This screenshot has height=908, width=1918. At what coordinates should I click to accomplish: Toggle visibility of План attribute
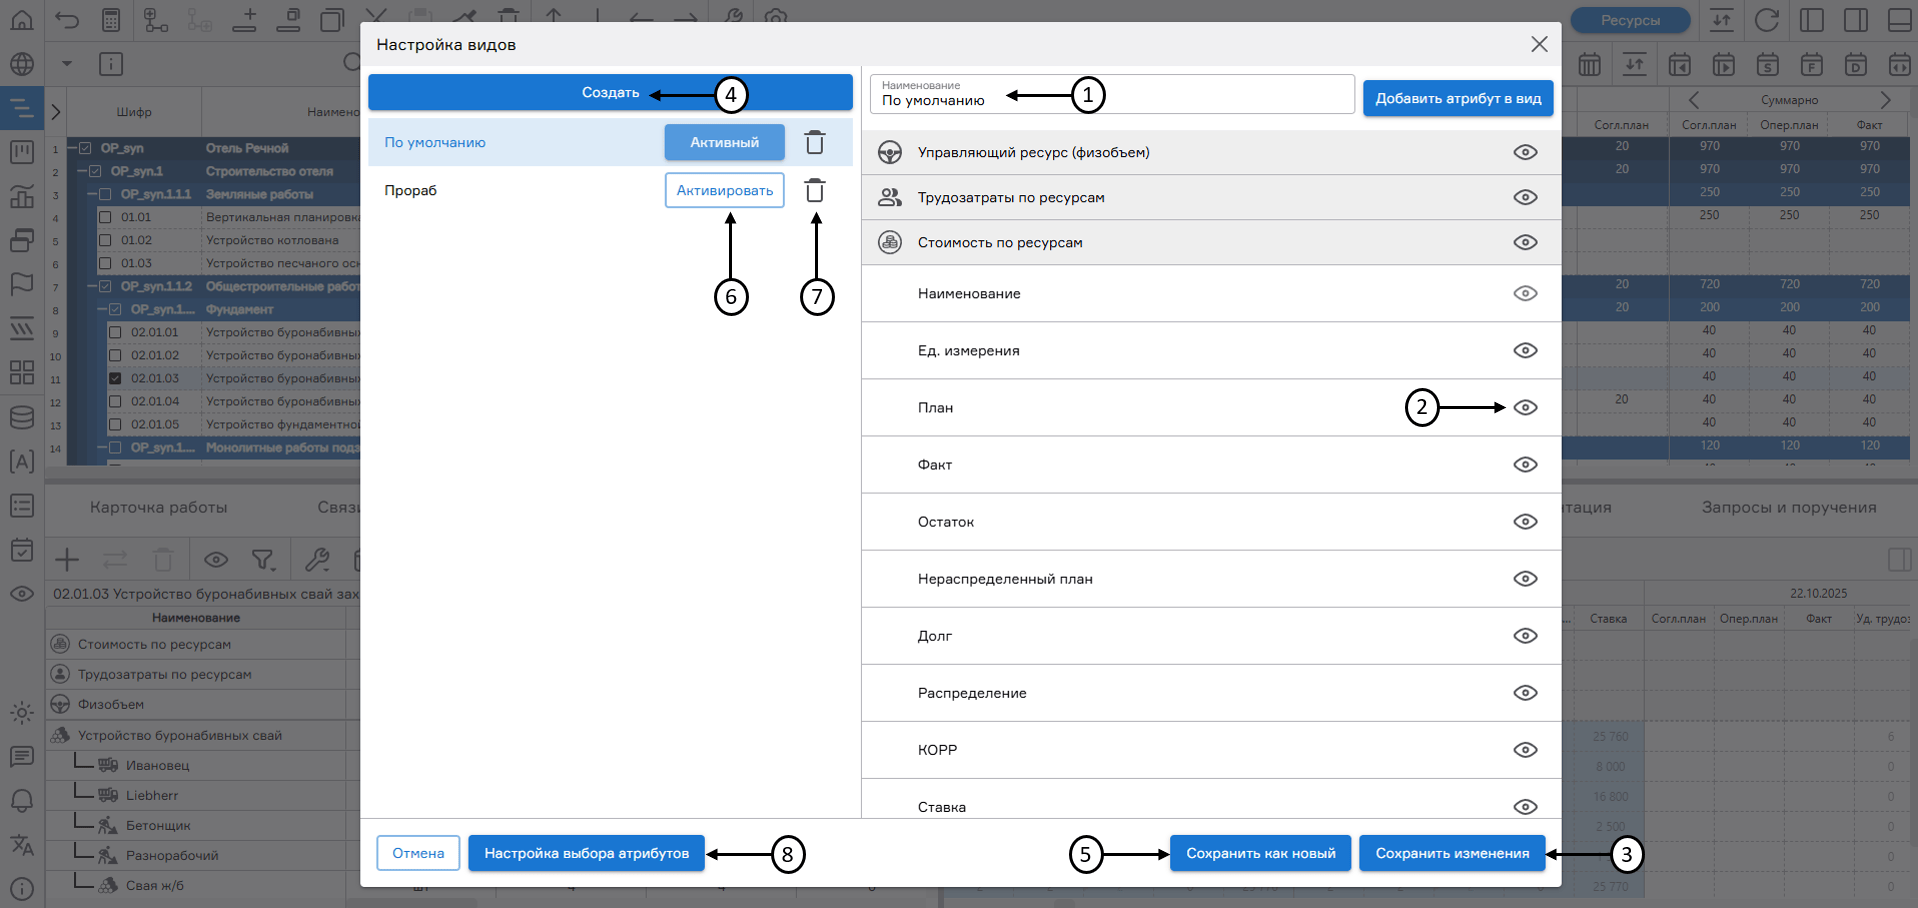point(1525,408)
